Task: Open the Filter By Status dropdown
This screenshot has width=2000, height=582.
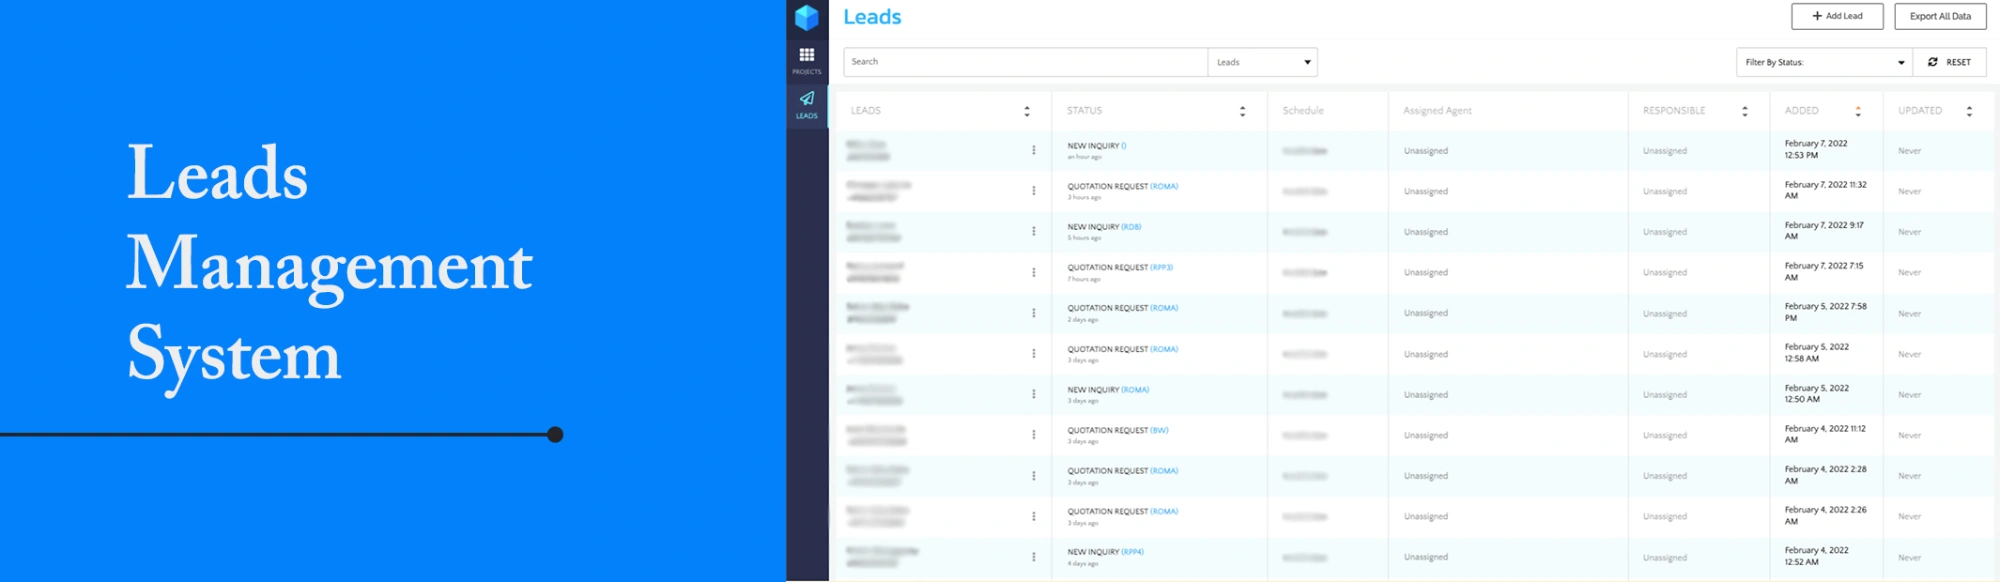Action: (1824, 62)
